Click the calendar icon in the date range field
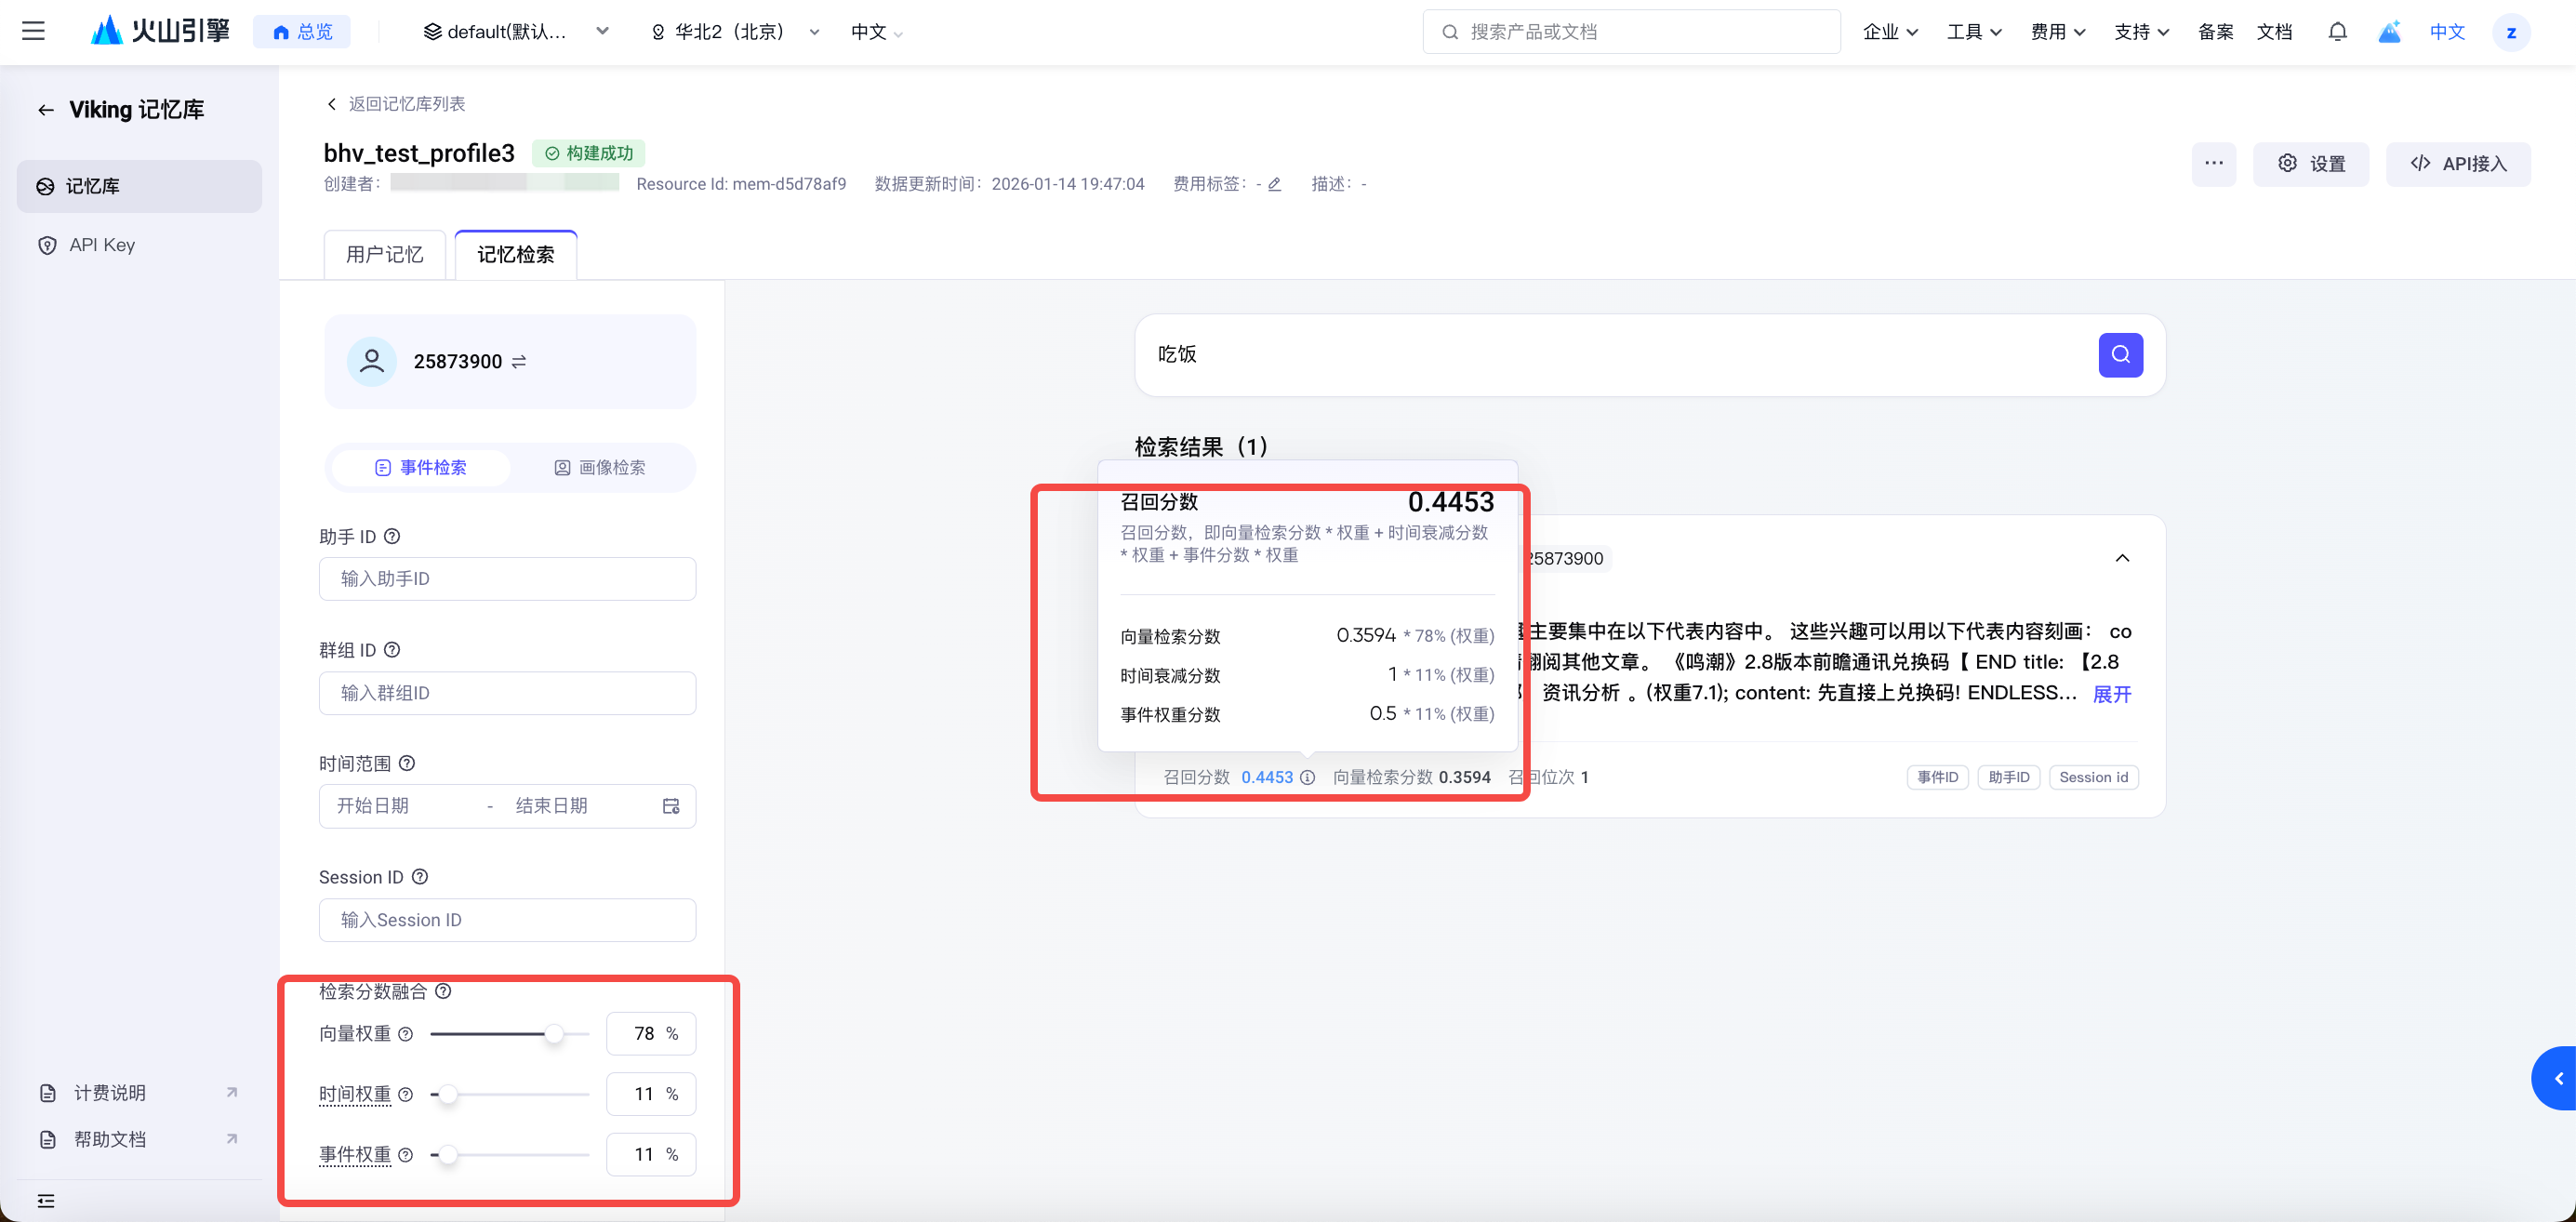The height and width of the screenshot is (1222, 2576). 671,806
